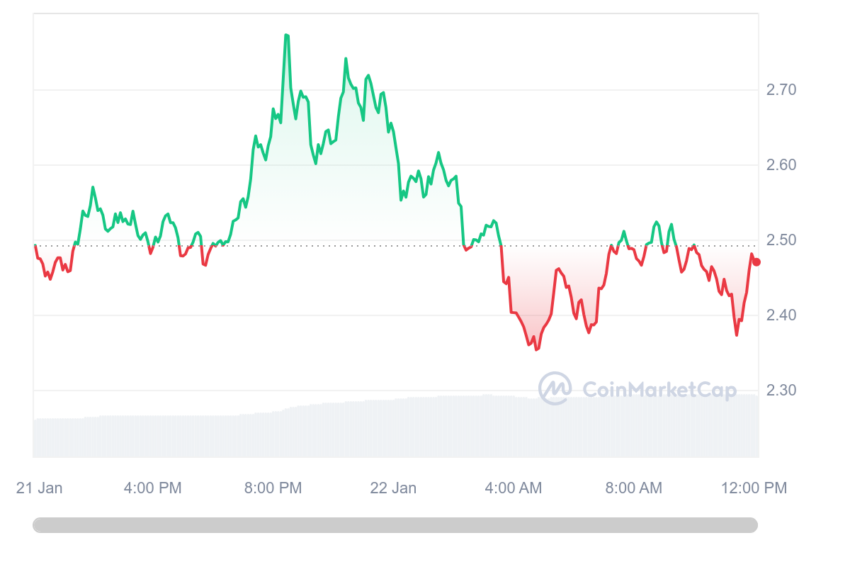850x567 pixels.
Task: Click the CoinMarketCap logo icon watermark
Action: click(555, 388)
